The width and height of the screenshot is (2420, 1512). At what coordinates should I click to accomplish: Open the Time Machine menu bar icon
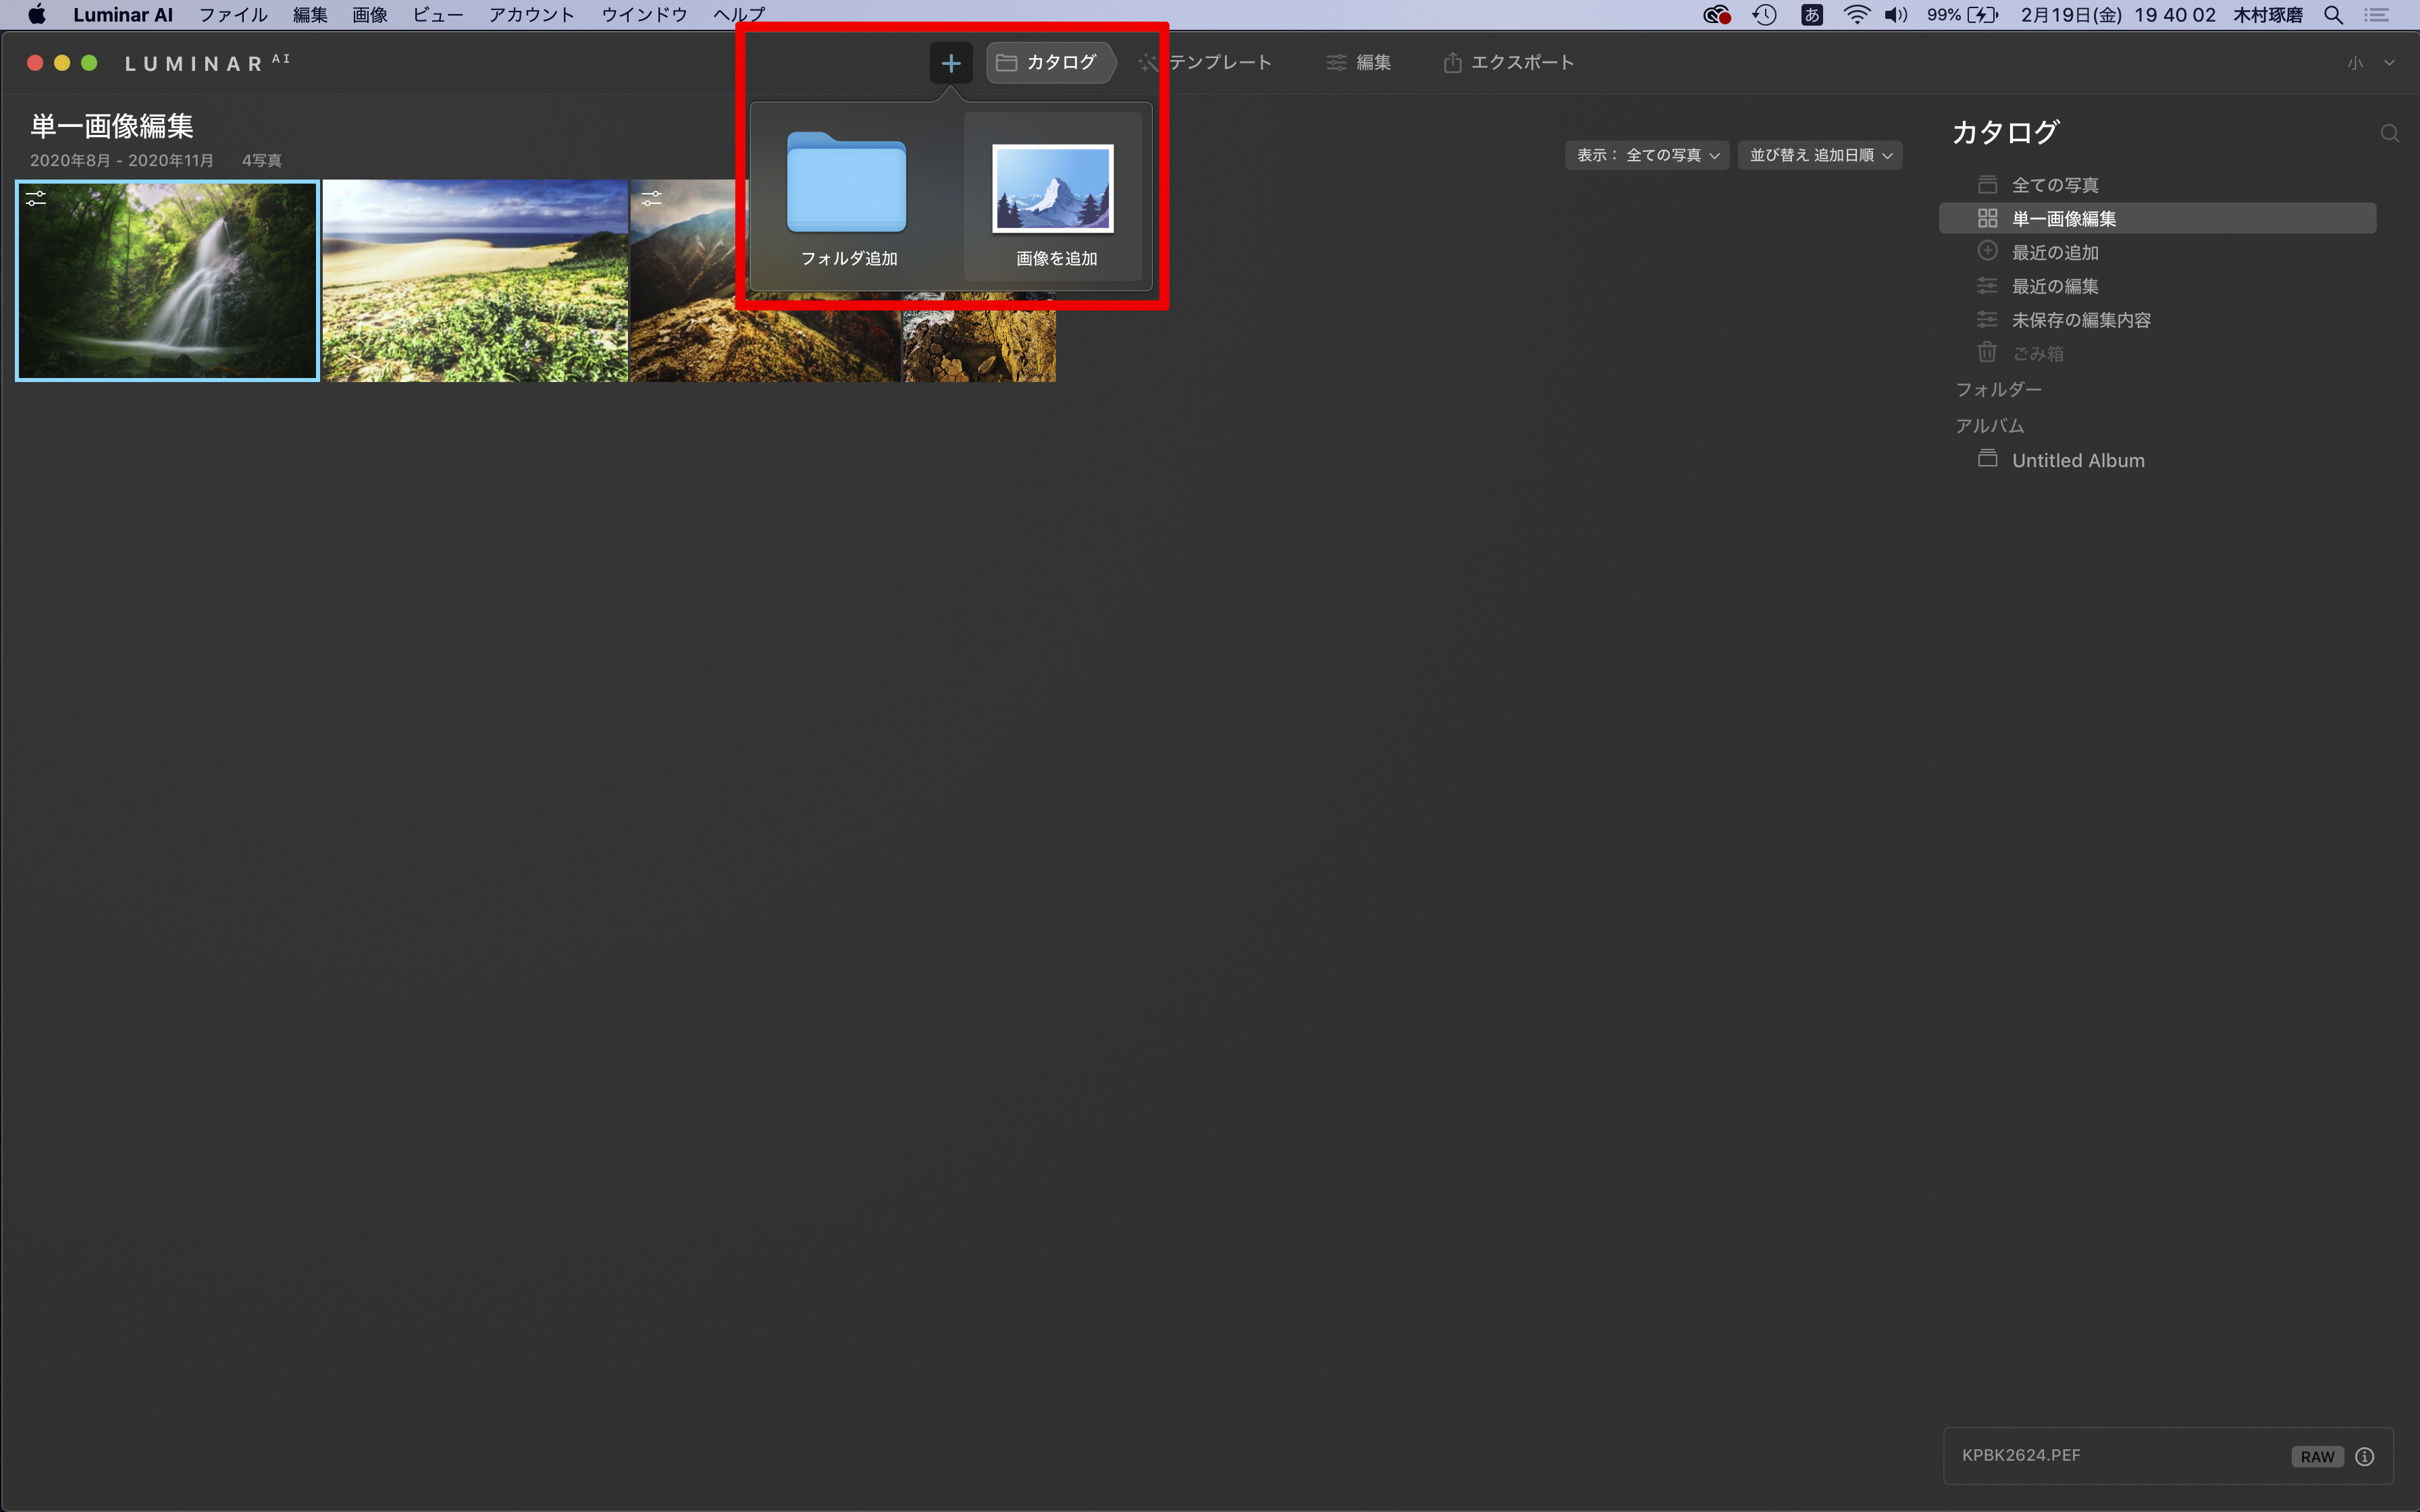pyautogui.click(x=1764, y=15)
